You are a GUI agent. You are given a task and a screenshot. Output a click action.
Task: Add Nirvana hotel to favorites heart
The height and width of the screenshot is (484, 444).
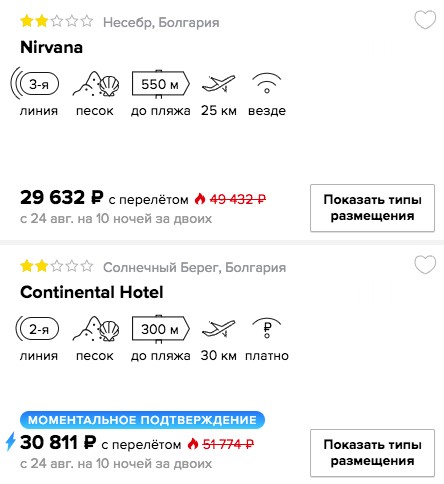(425, 20)
